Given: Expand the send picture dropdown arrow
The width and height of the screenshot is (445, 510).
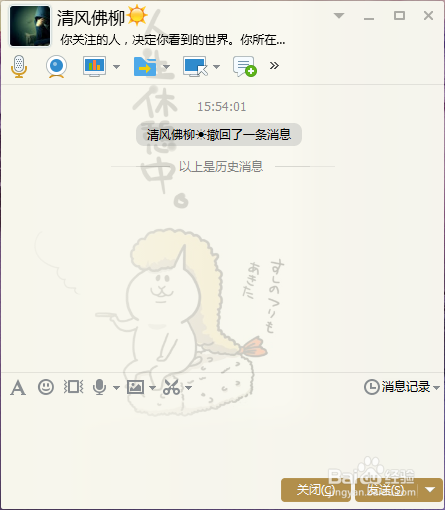Looking at the screenshot, I should click(152, 388).
